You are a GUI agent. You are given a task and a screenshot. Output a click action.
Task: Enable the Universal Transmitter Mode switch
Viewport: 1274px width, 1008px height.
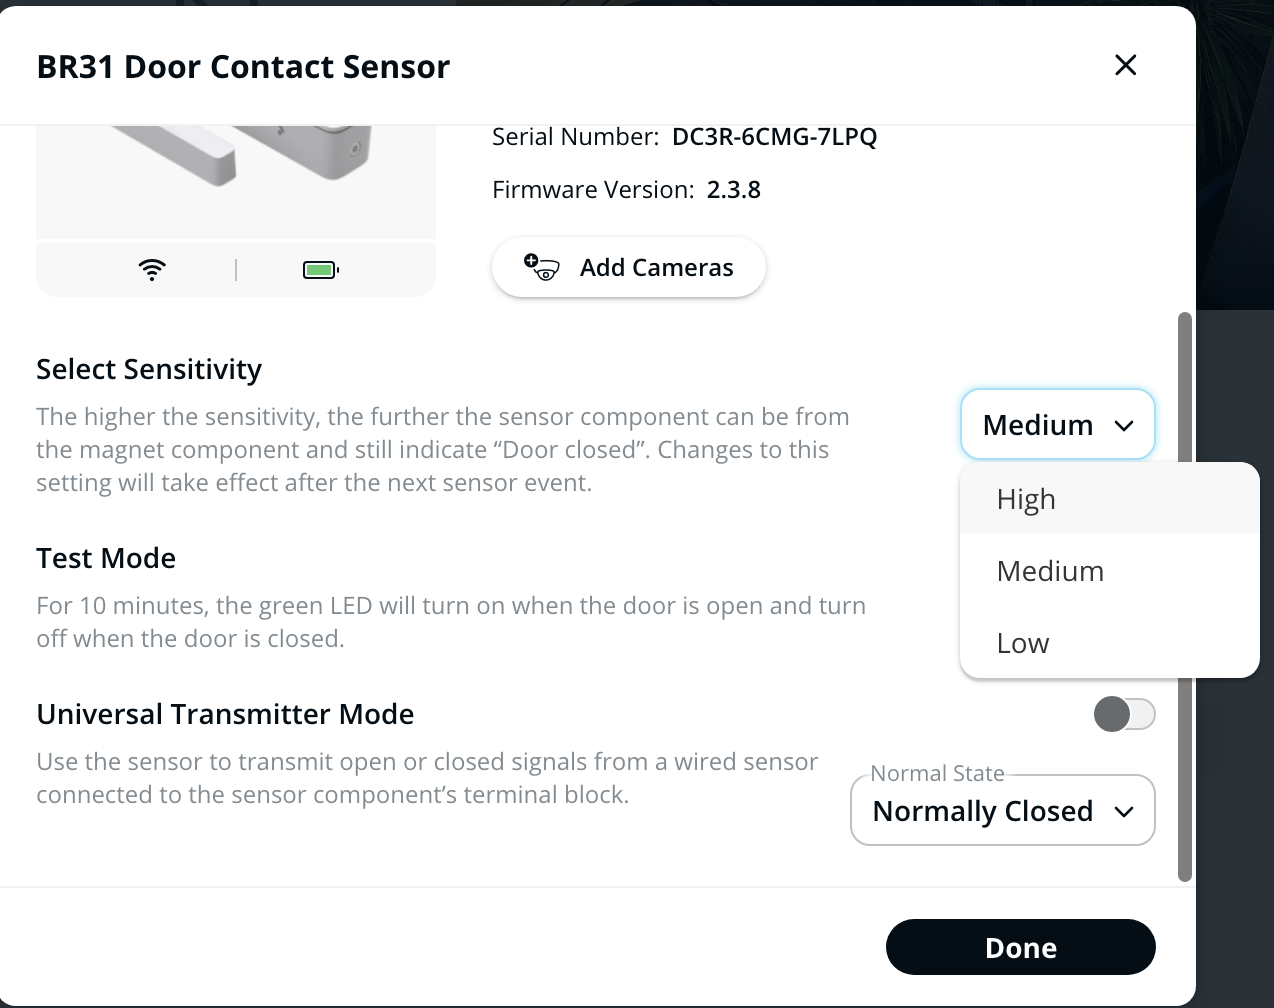coord(1124,714)
